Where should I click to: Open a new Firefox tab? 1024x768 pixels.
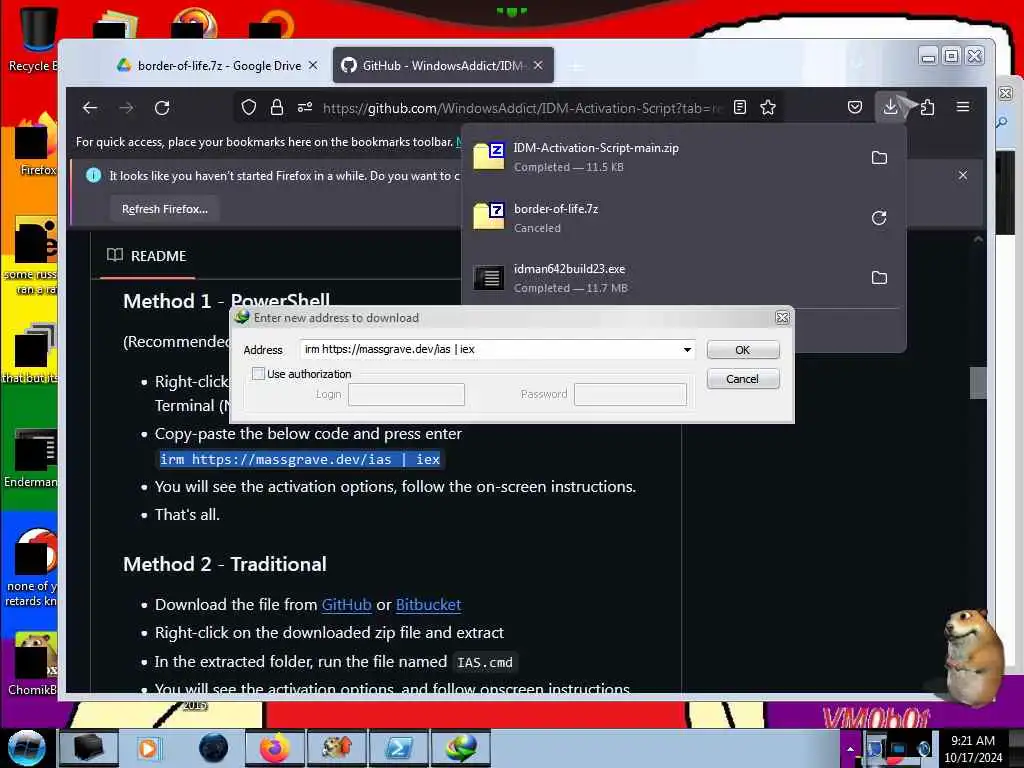pyautogui.click(x=575, y=66)
